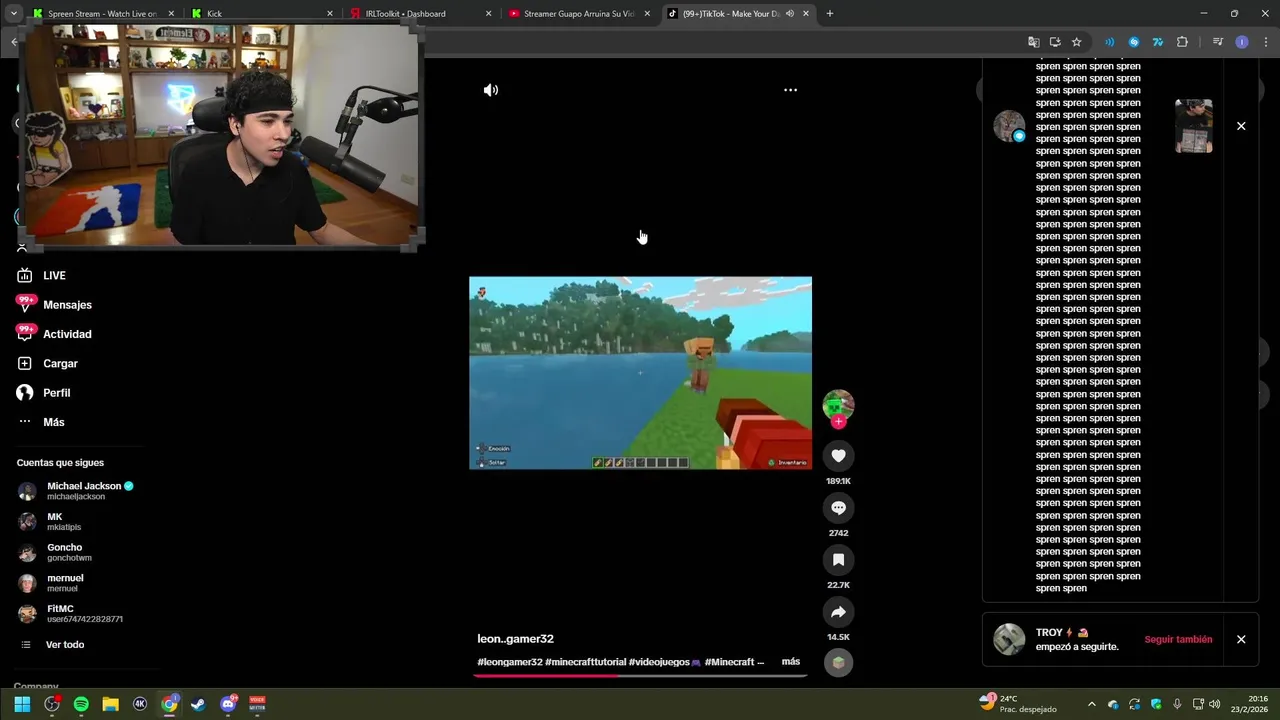Dismiss the TROY follow notification
The height and width of the screenshot is (720, 1280).
click(x=1241, y=639)
